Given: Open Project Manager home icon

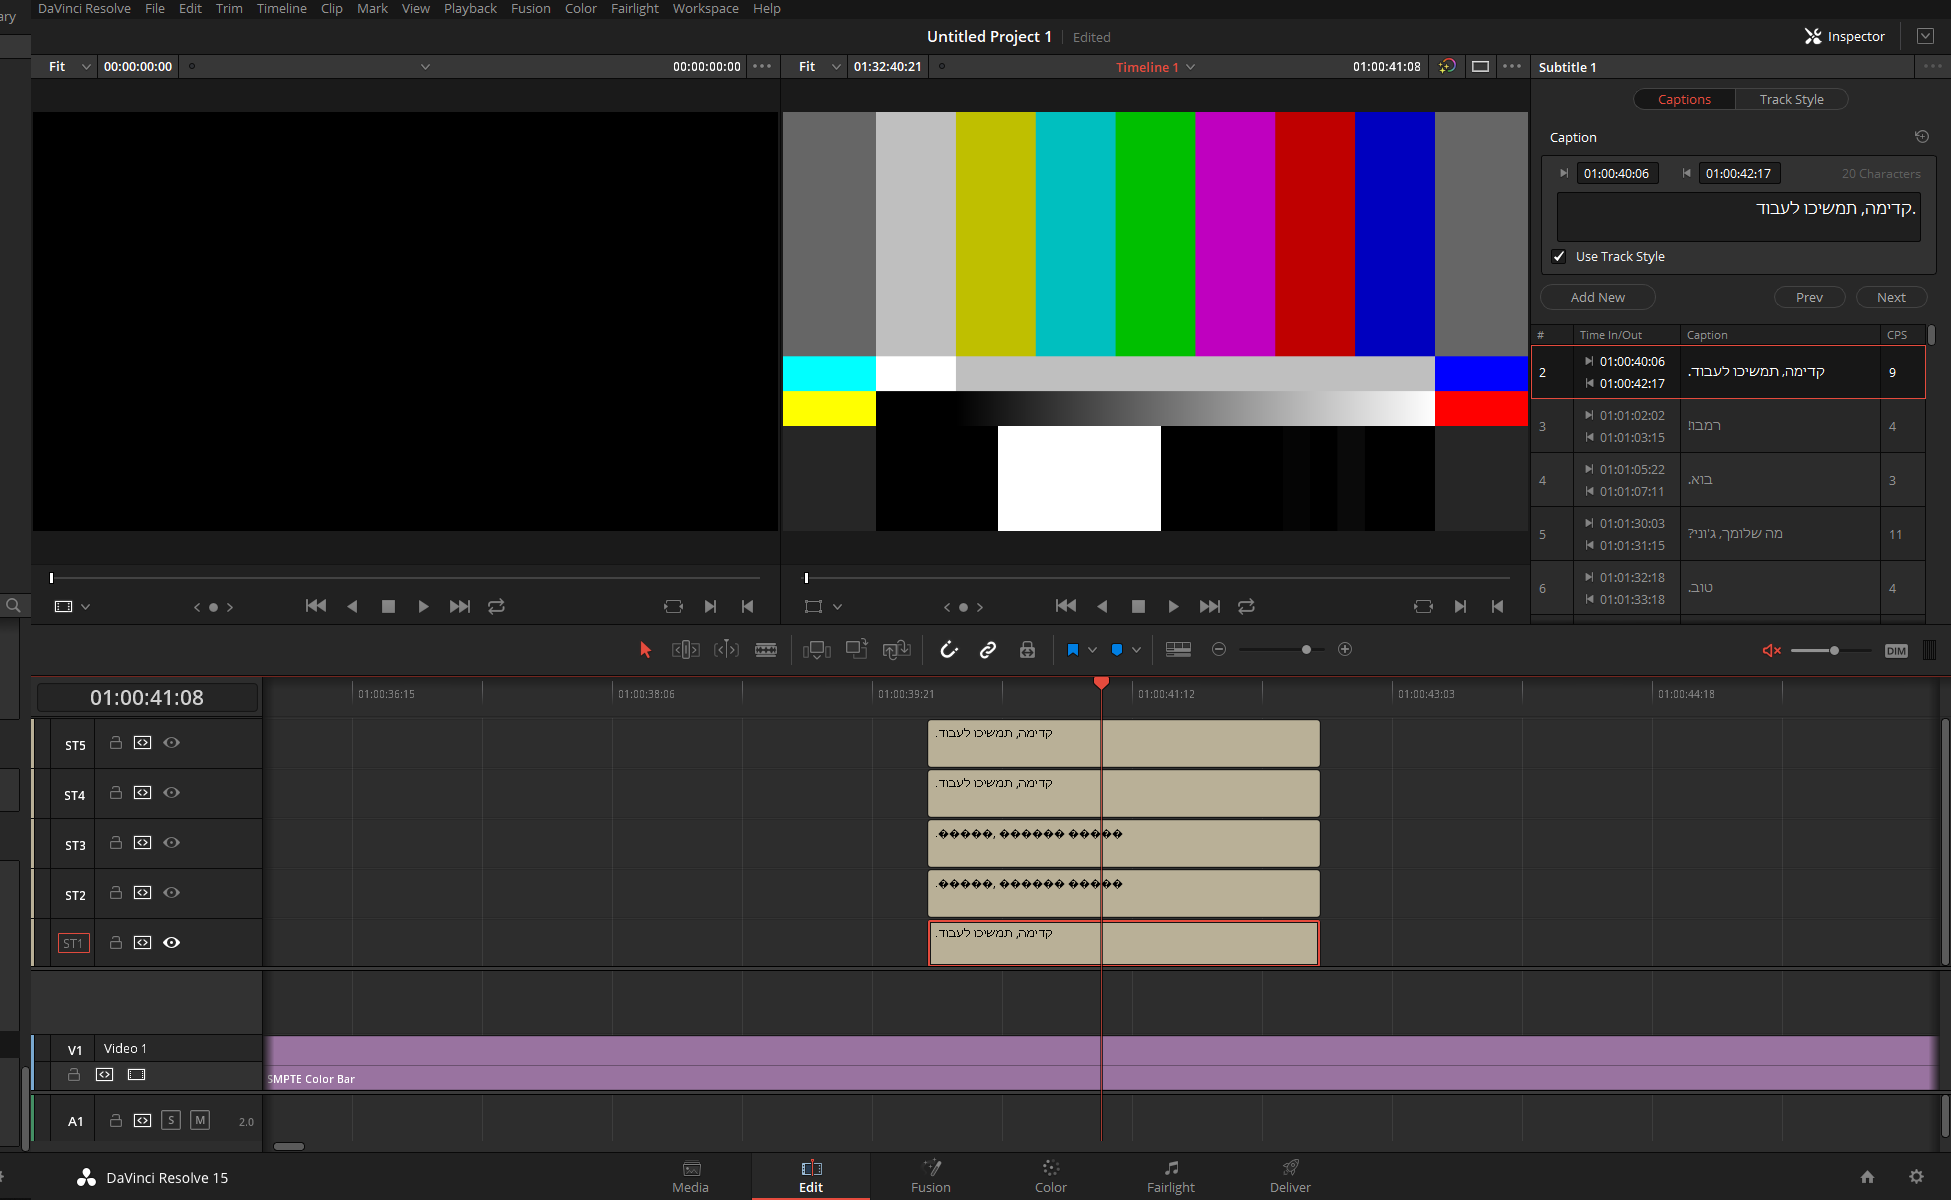Looking at the screenshot, I should click(1867, 1177).
